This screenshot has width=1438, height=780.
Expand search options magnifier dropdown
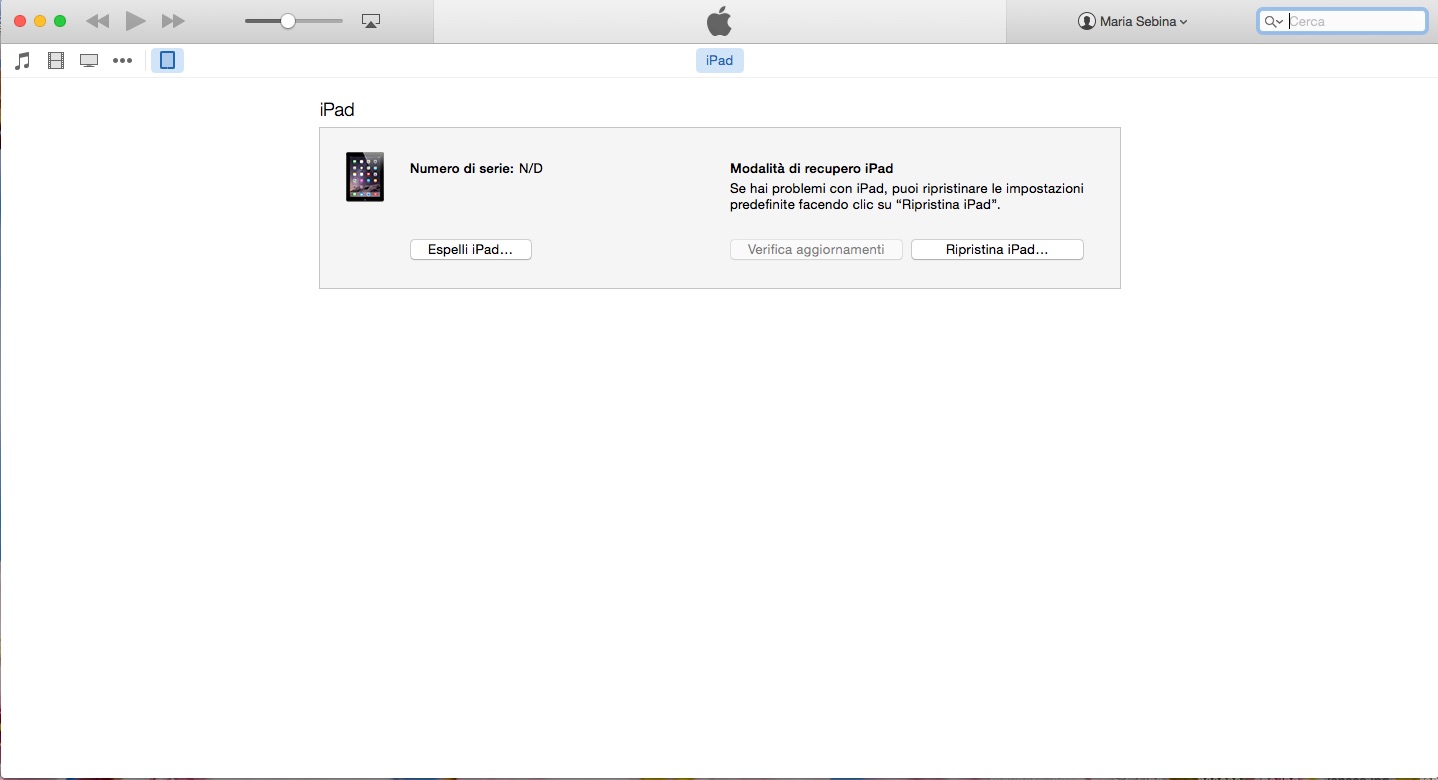[1273, 21]
